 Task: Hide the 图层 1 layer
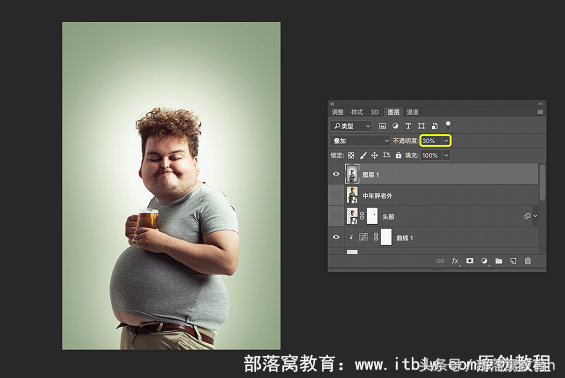point(336,174)
